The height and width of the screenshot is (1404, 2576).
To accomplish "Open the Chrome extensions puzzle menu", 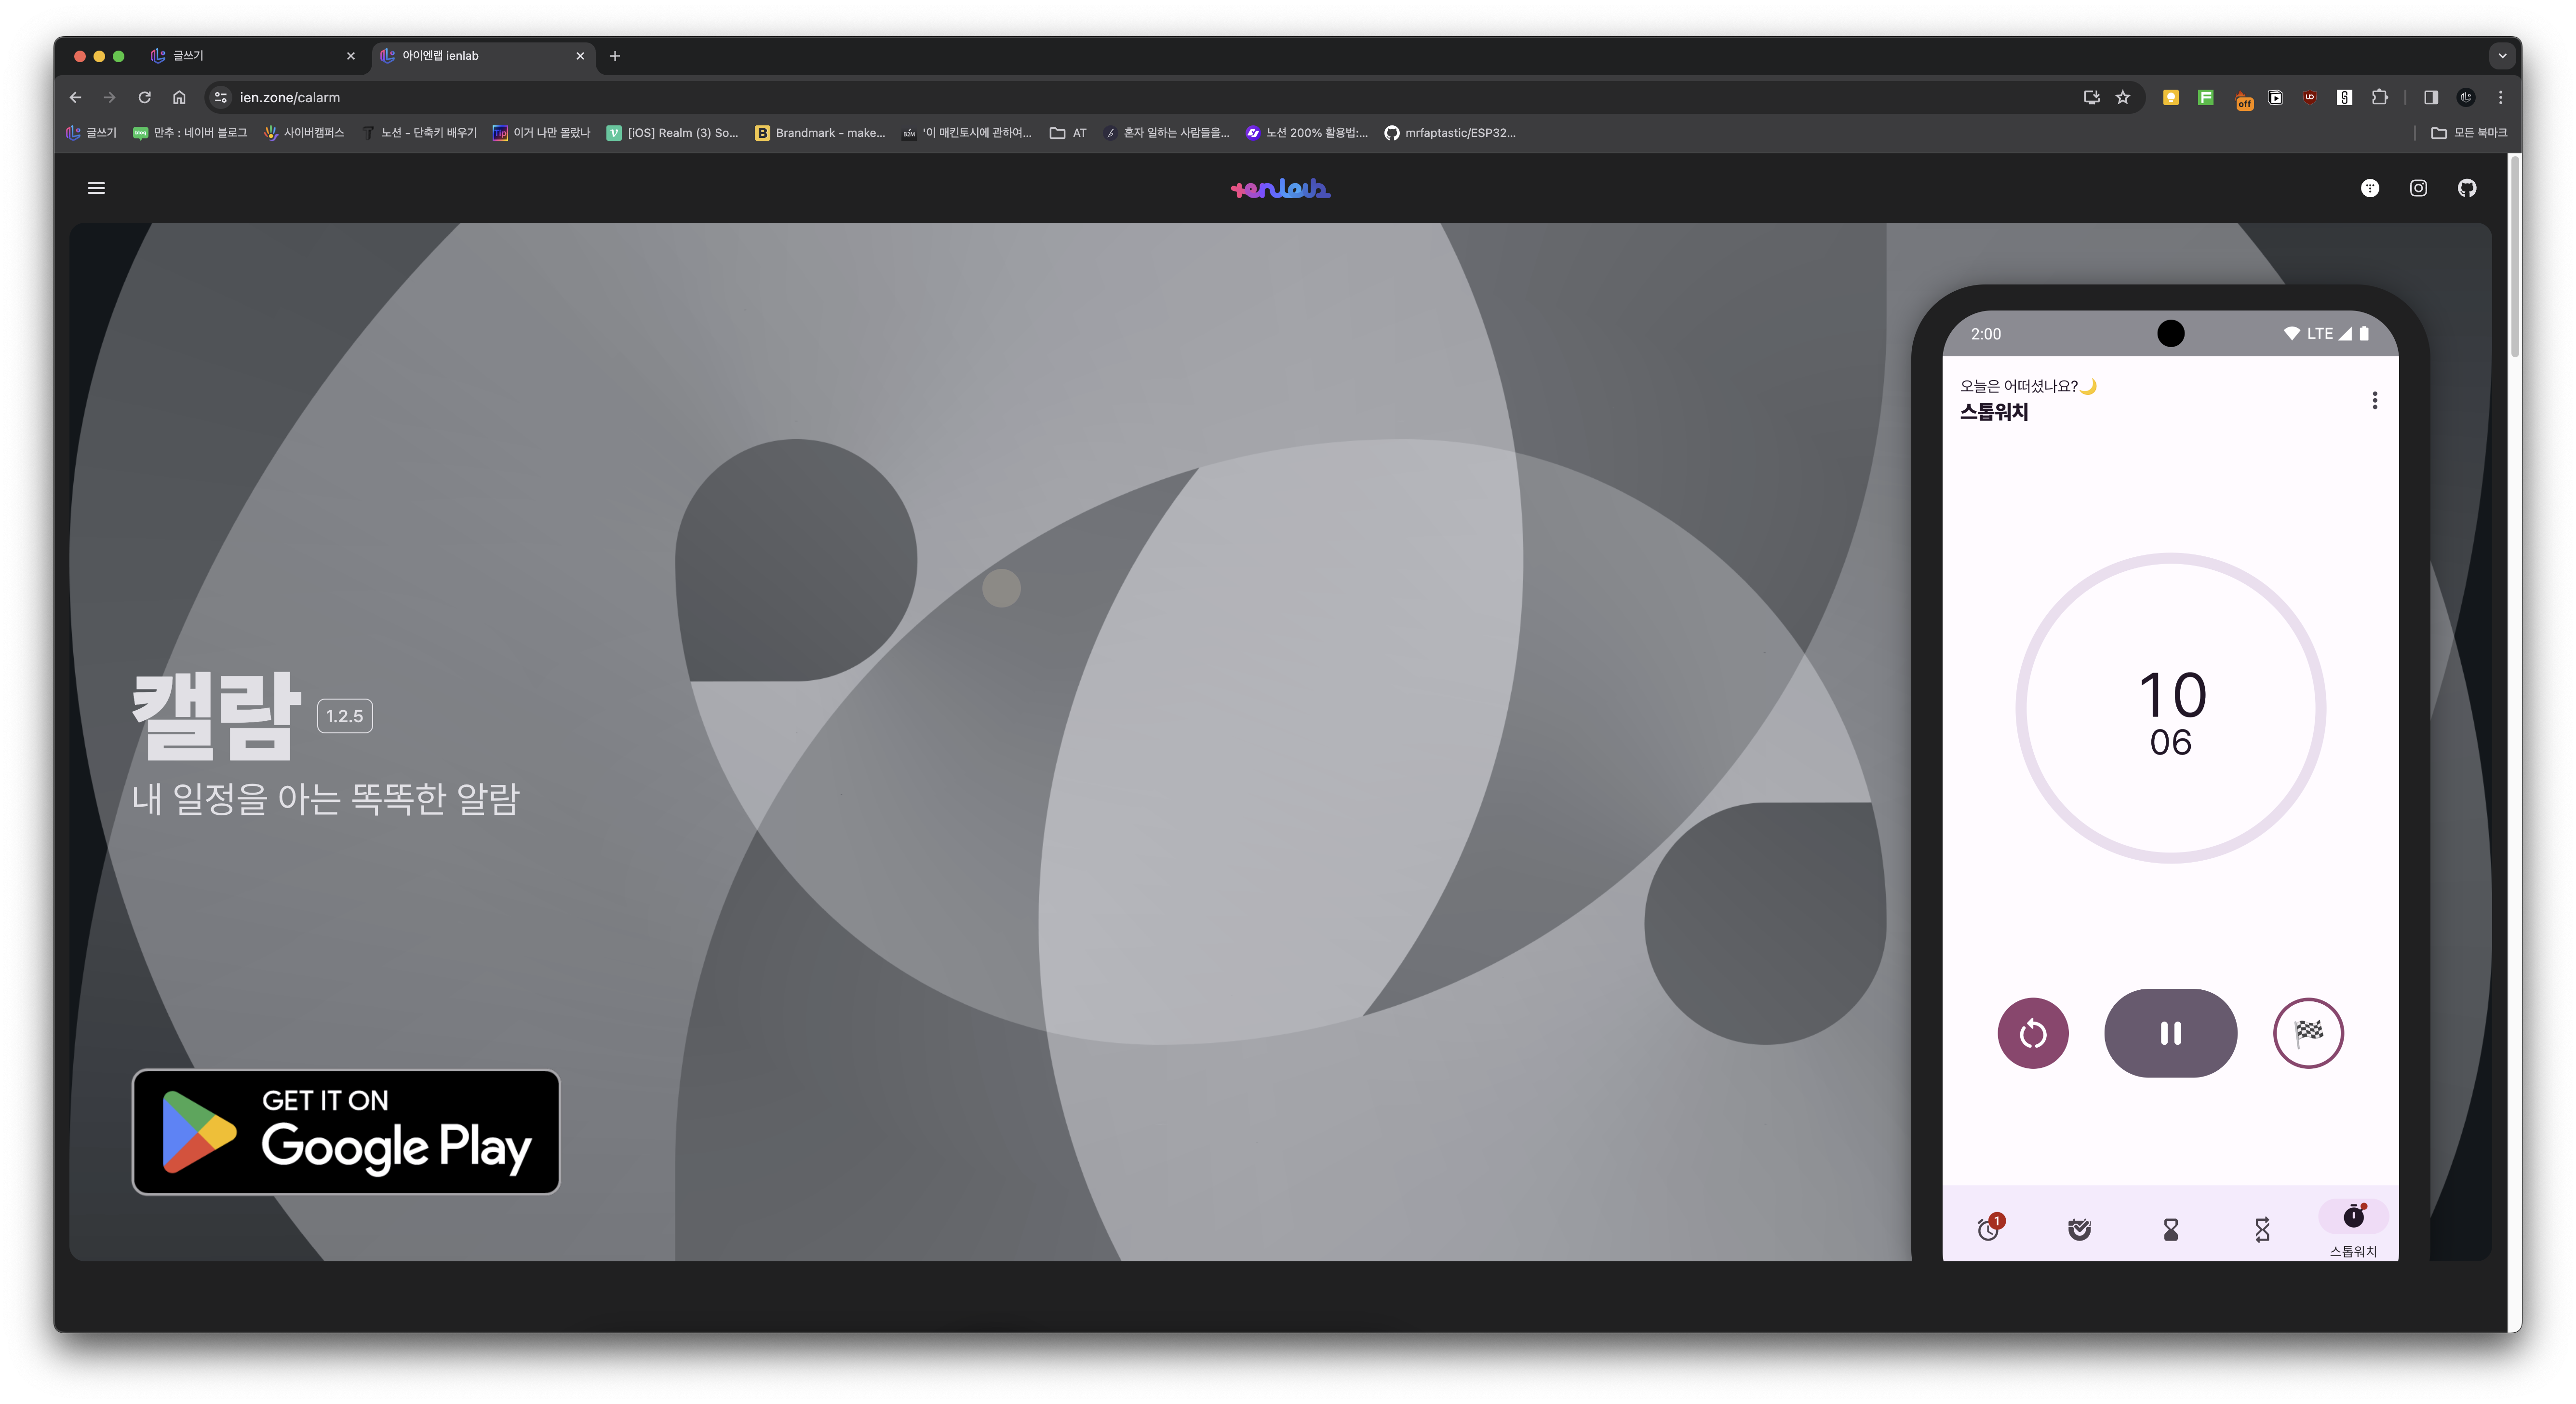I will (x=2380, y=97).
